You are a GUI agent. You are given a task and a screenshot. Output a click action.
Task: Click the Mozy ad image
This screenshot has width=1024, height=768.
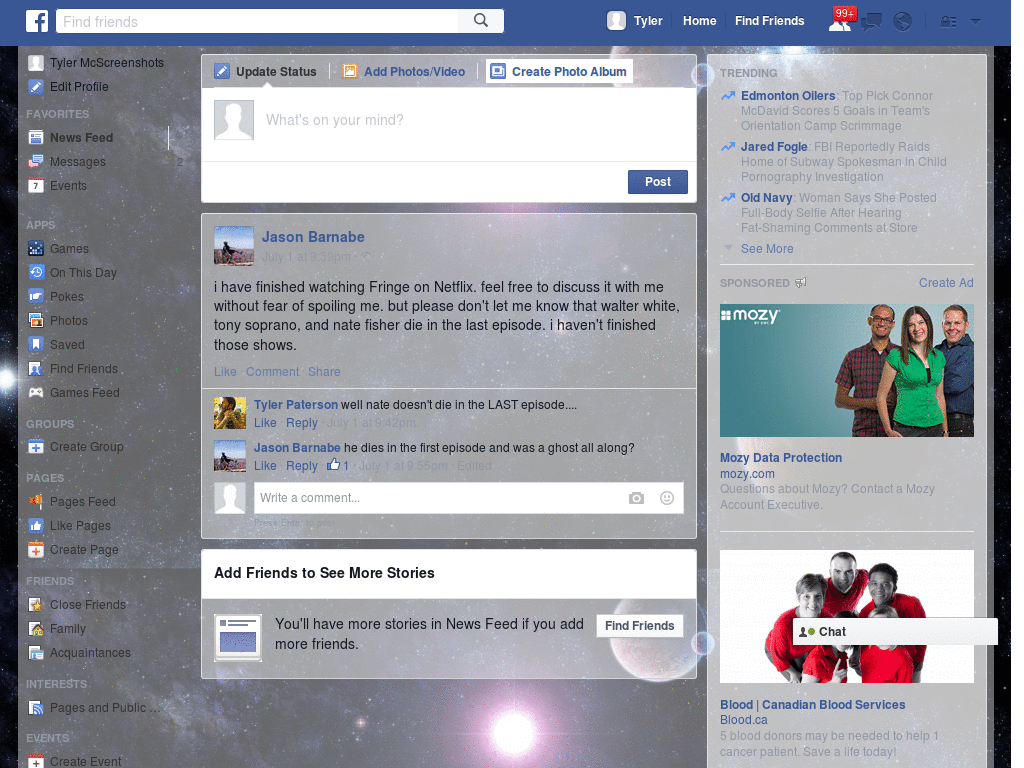coord(846,370)
